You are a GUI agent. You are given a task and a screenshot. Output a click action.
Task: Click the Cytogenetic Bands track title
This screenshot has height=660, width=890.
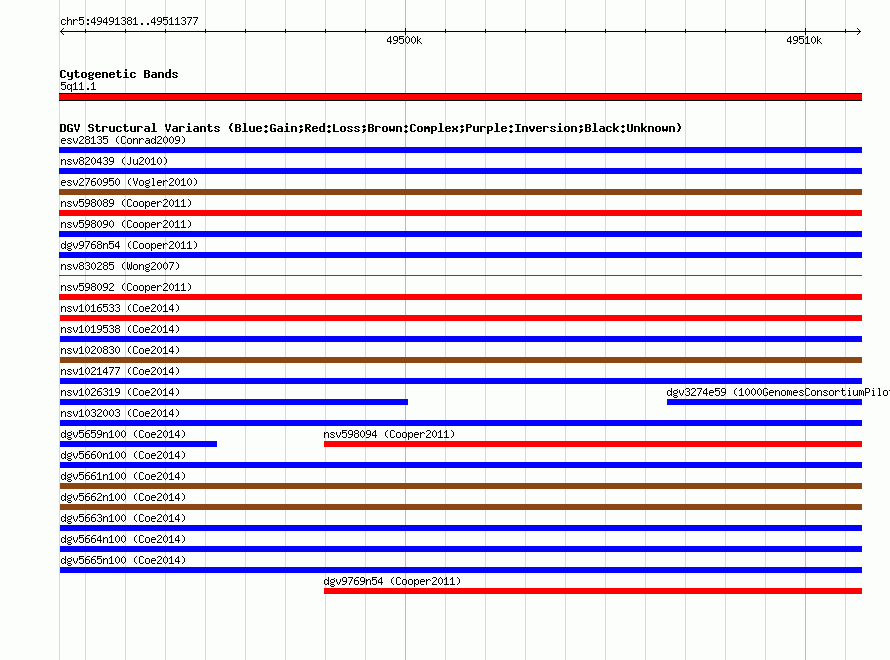click(x=119, y=74)
